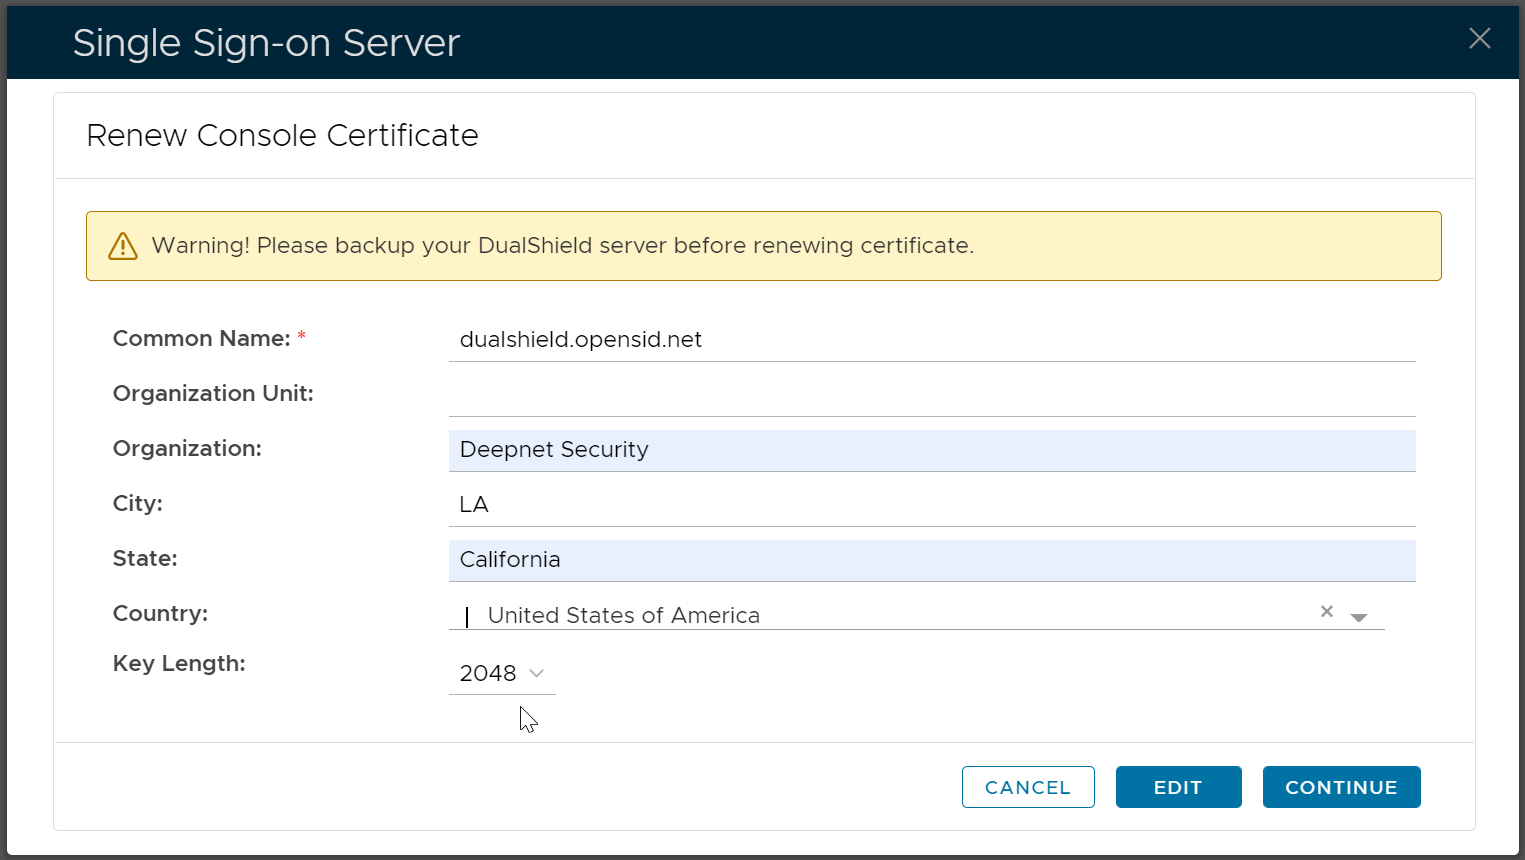Click the City field containing LA
Image resolution: width=1525 pixels, height=860 pixels.
pyautogui.click(x=930, y=505)
